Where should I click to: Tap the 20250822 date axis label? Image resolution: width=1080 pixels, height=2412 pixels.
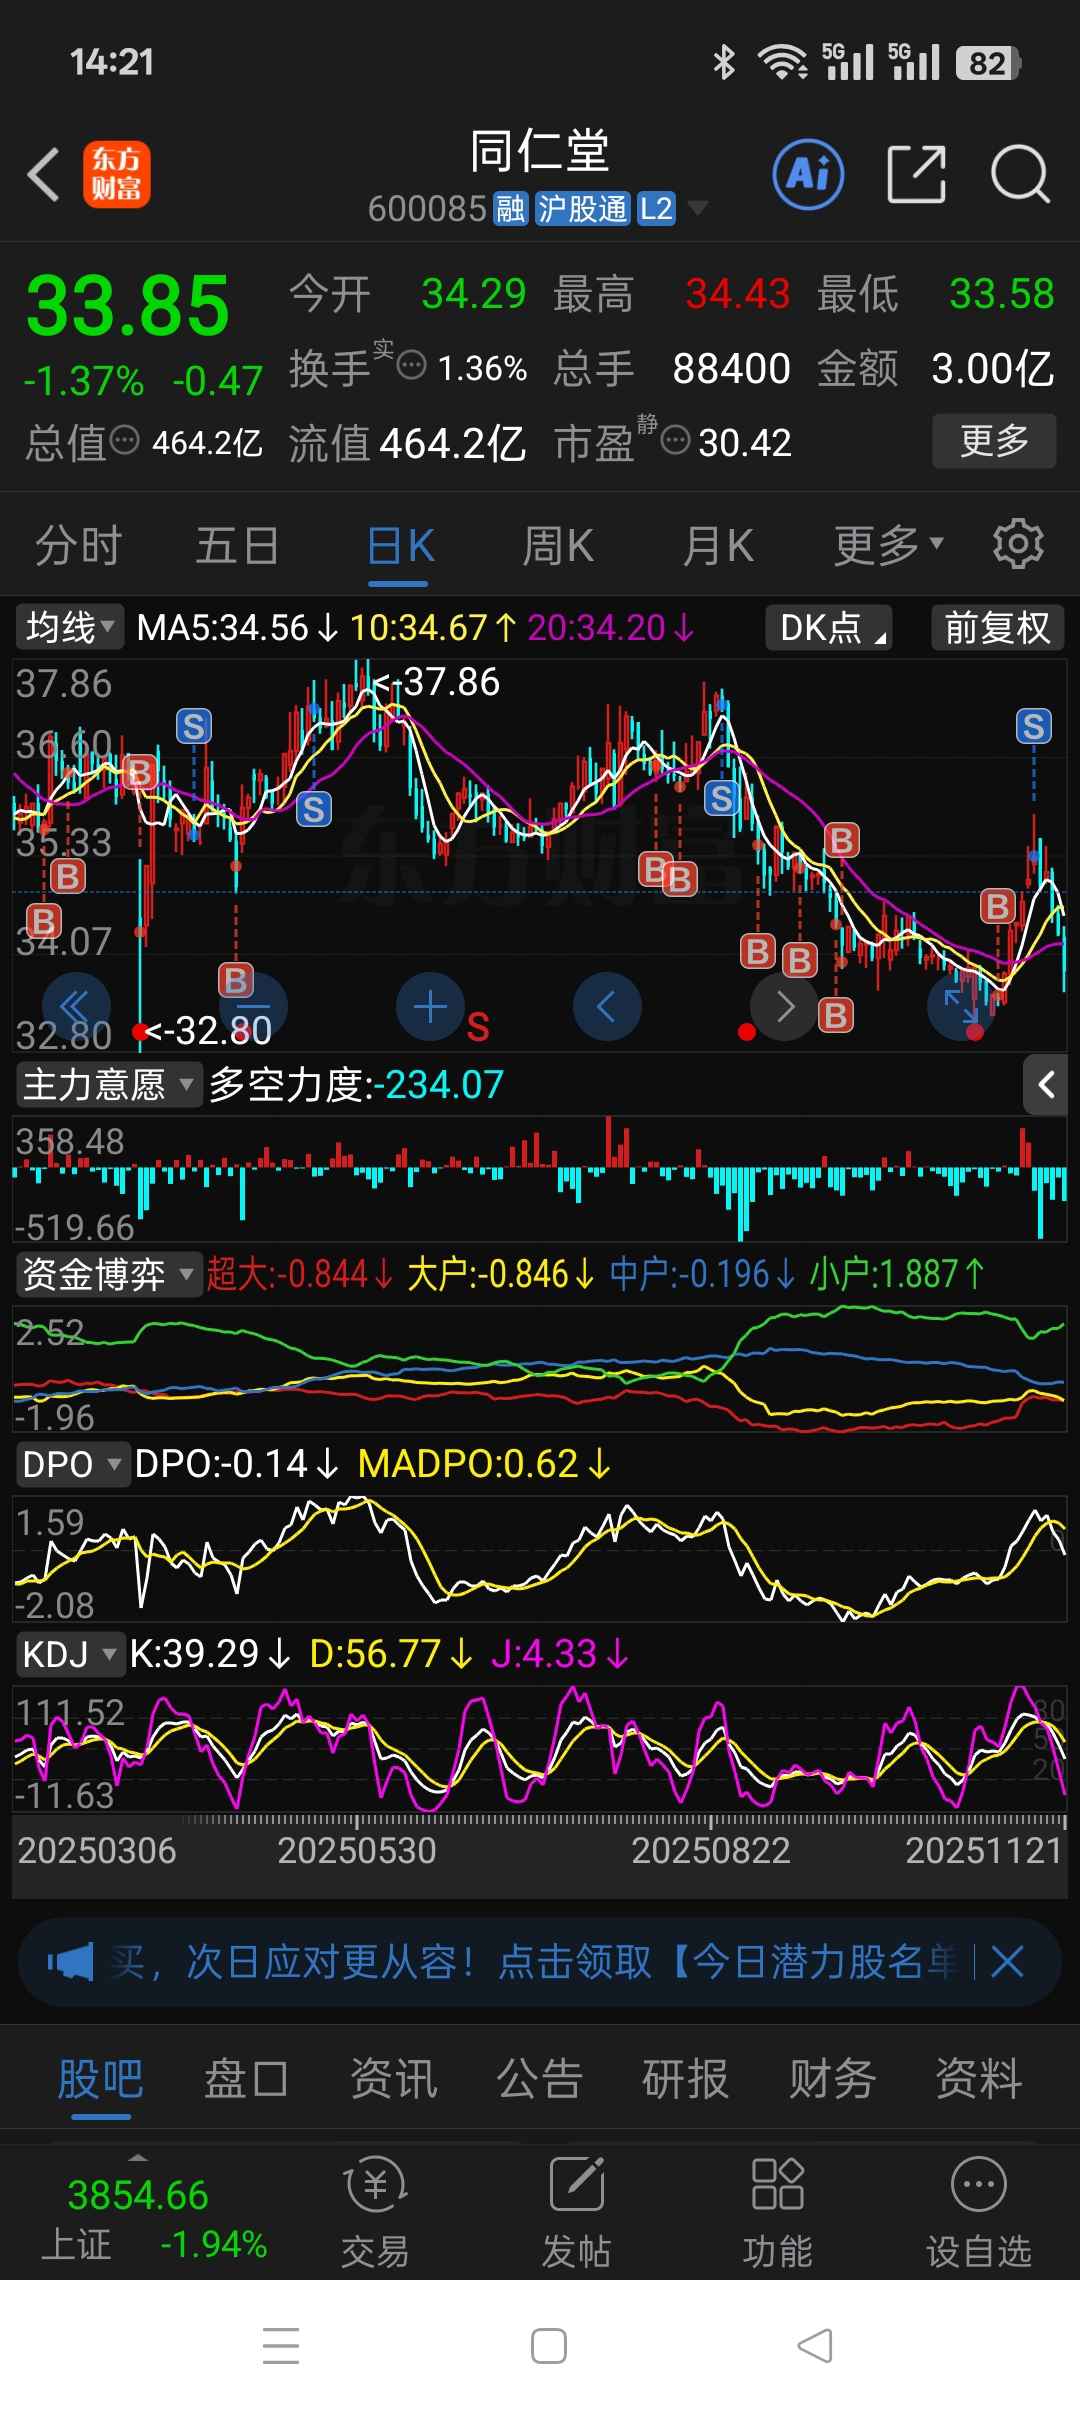tap(711, 1851)
